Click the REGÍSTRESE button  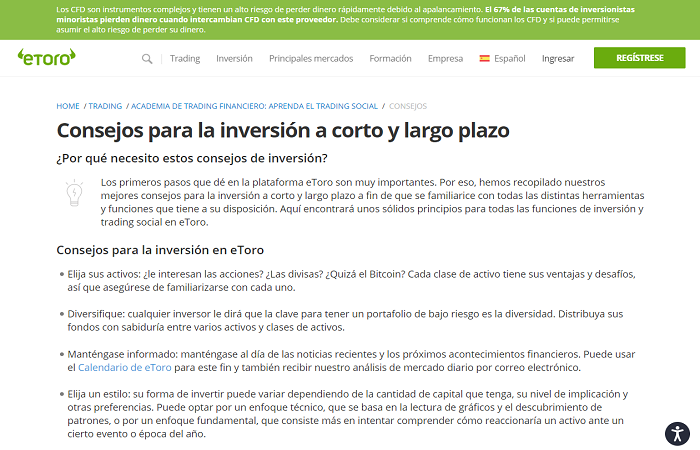pos(640,58)
